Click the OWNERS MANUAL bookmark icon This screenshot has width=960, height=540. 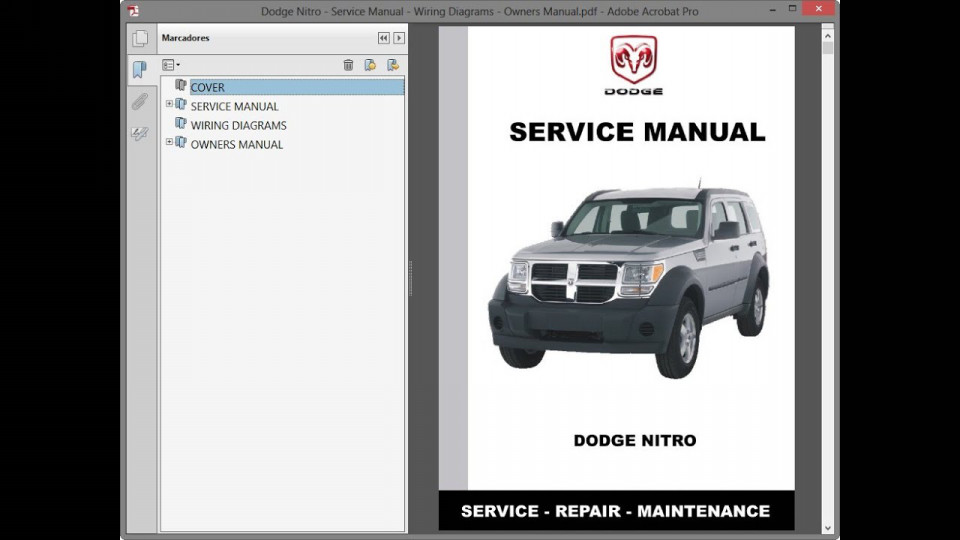click(x=181, y=142)
